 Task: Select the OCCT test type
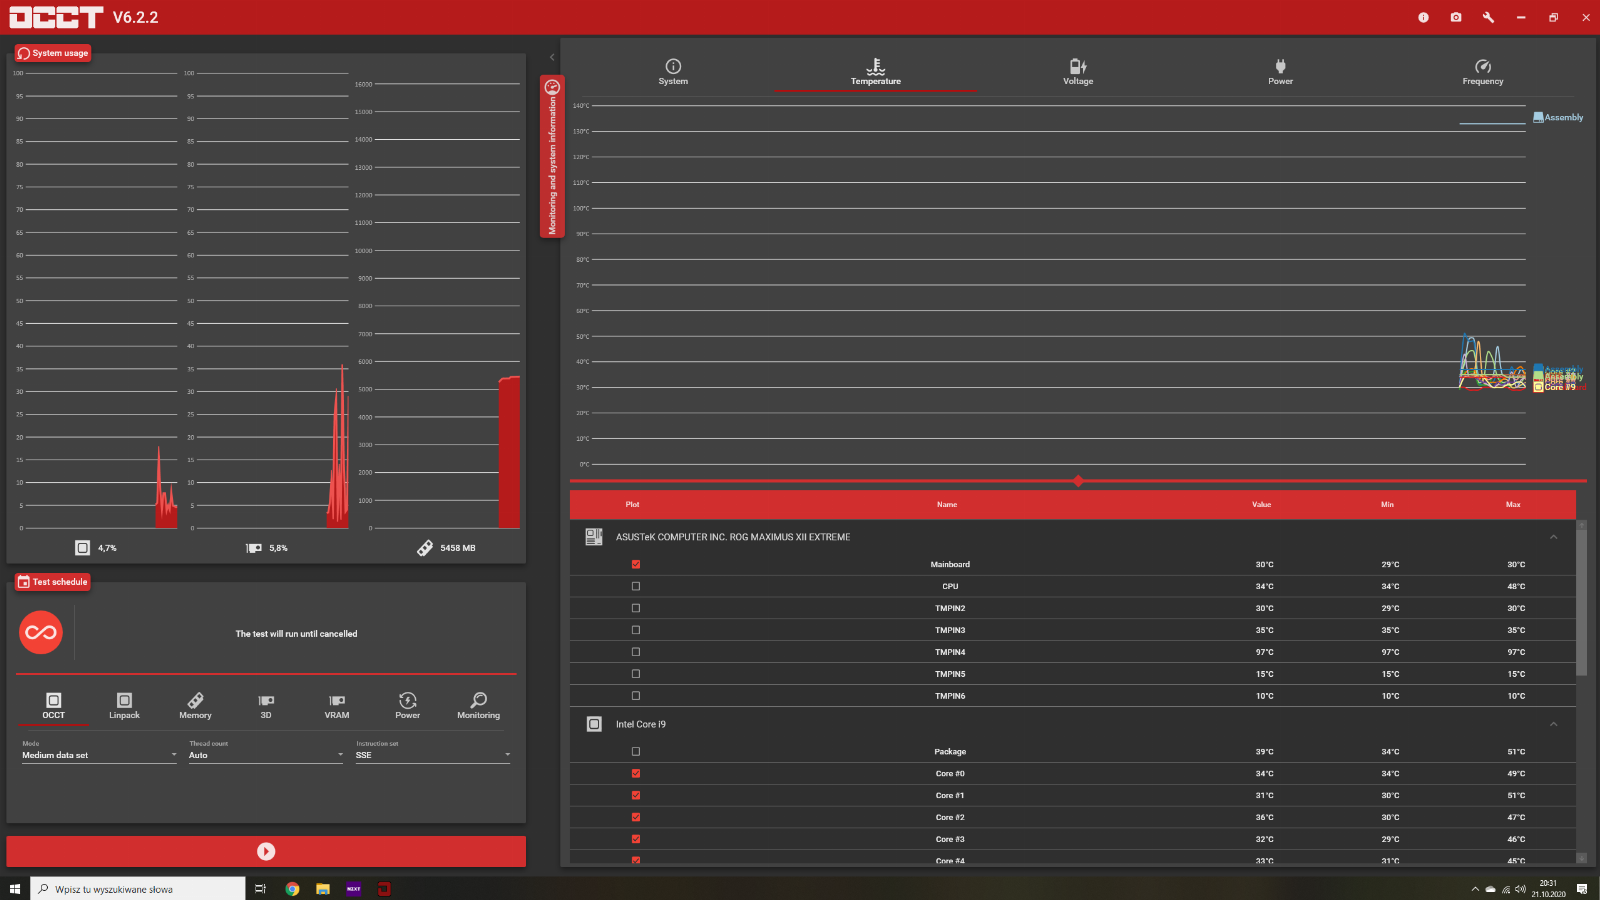54,706
